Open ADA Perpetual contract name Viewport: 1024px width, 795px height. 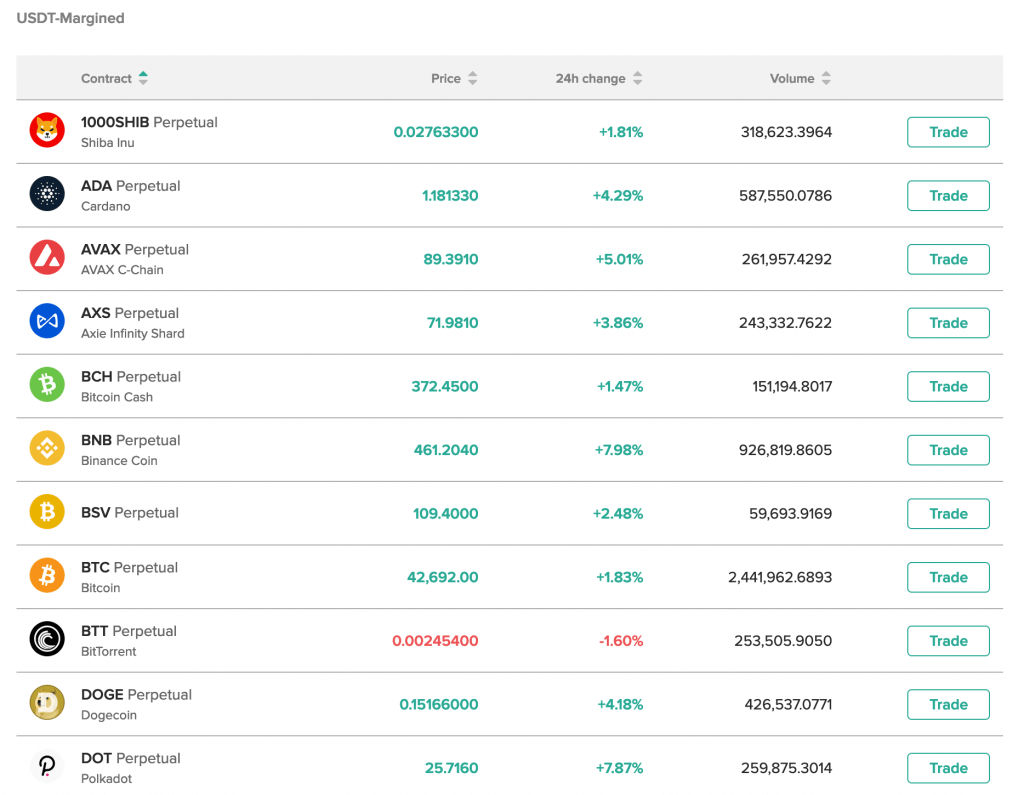[x=131, y=186]
